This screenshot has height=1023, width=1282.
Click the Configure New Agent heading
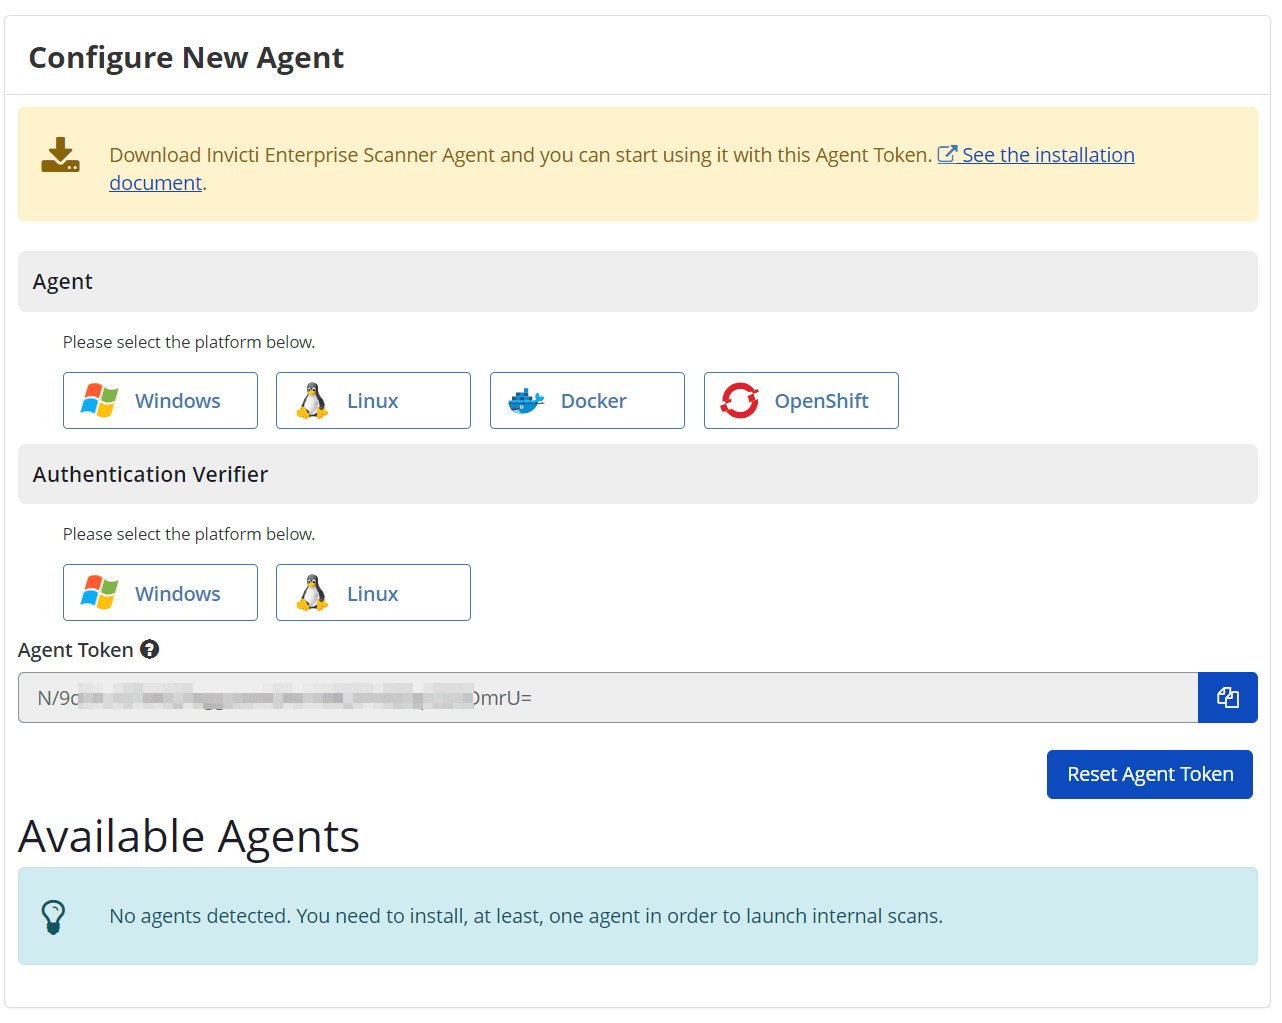[x=186, y=57]
